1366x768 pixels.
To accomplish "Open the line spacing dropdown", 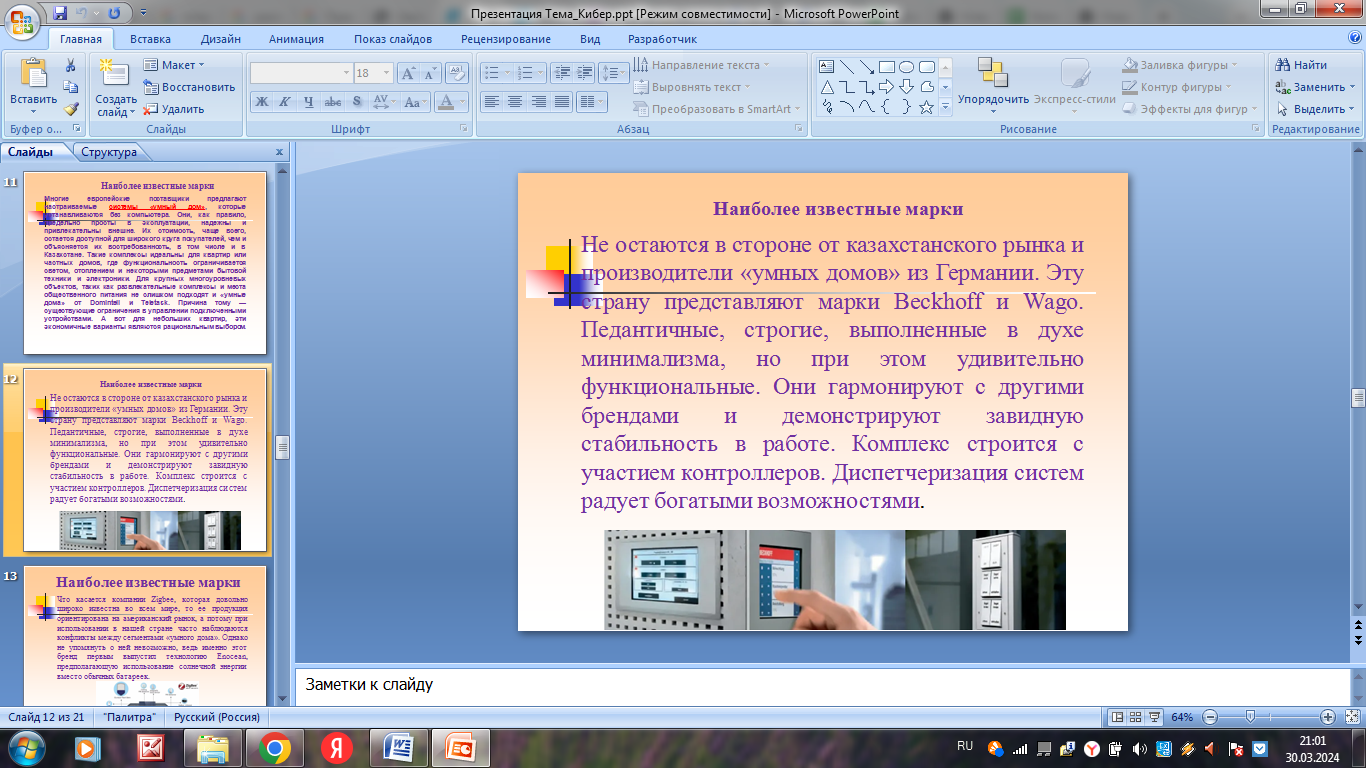I will click(614, 73).
